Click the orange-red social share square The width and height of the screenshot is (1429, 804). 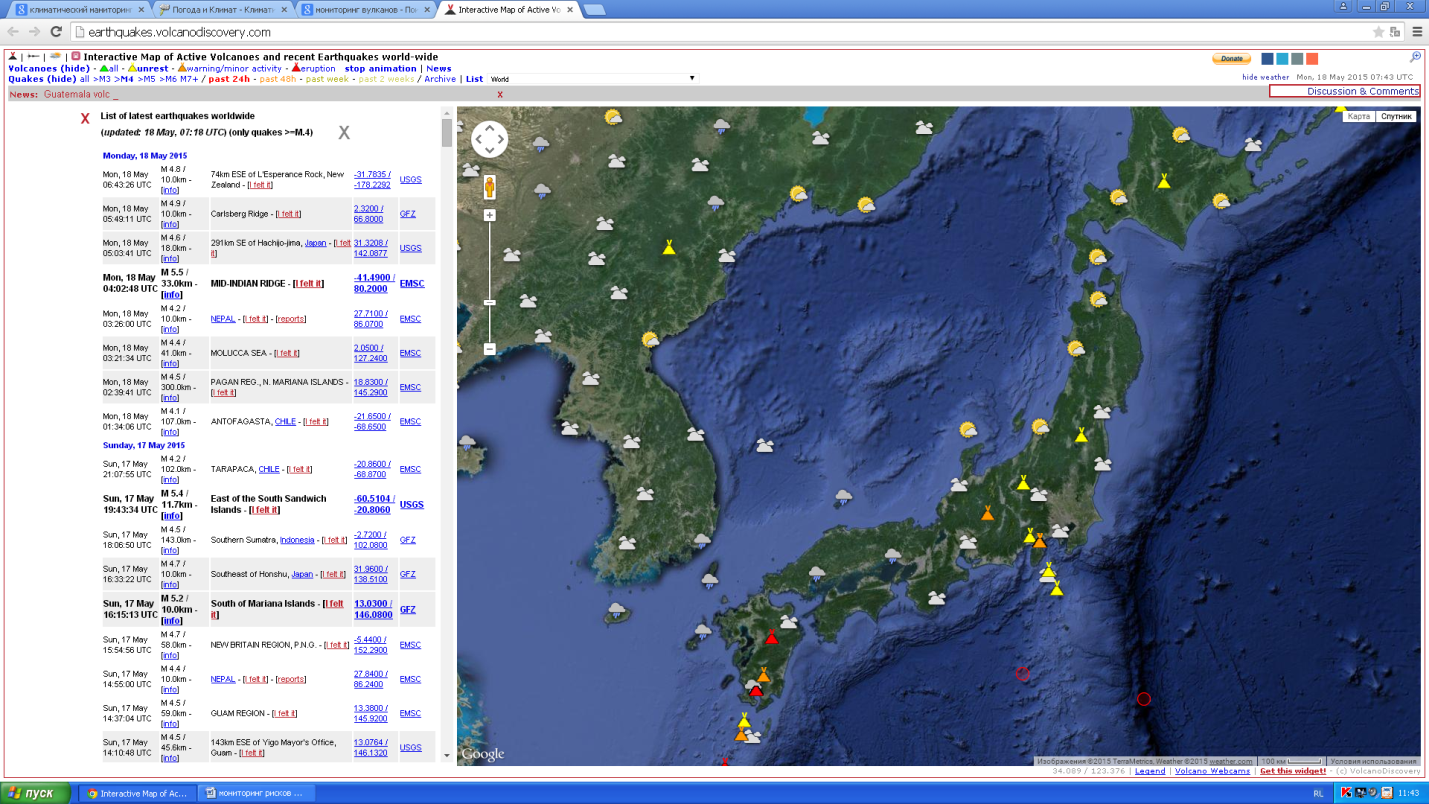coord(1312,59)
